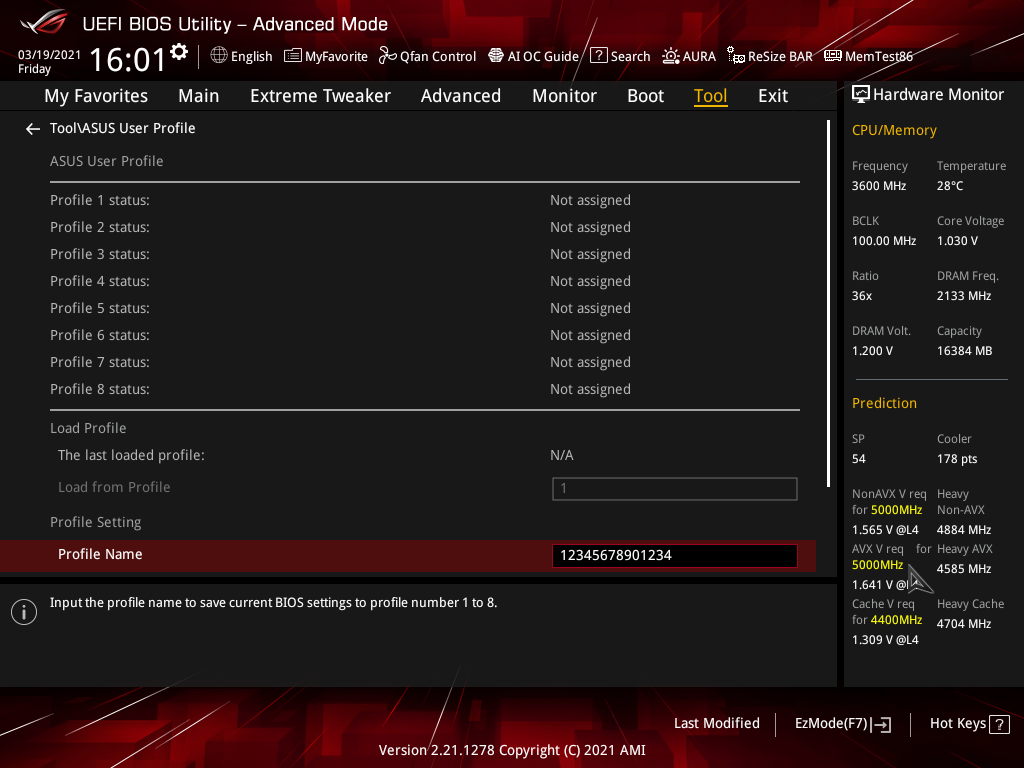1024x768 pixels.
Task: Select the Profile Name row label
Action: (100, 554)
